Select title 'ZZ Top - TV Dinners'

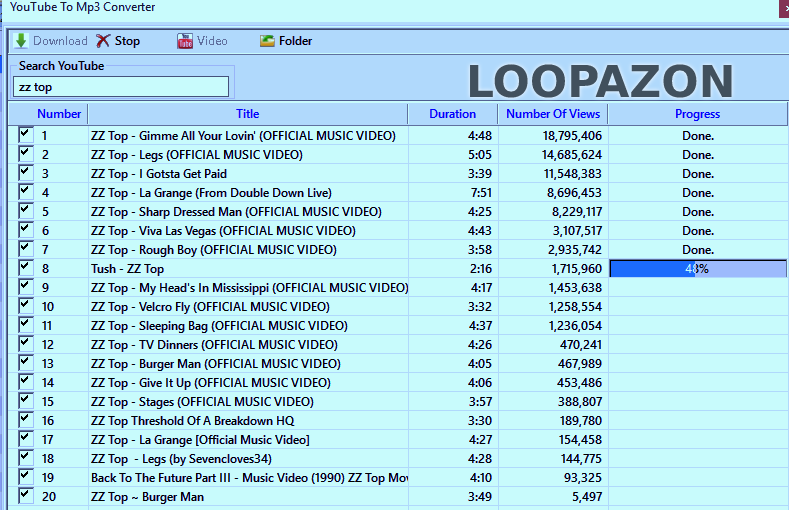214,345
